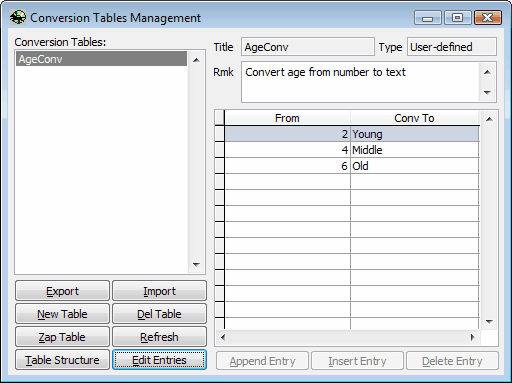Click the Conv To column header

414,118
